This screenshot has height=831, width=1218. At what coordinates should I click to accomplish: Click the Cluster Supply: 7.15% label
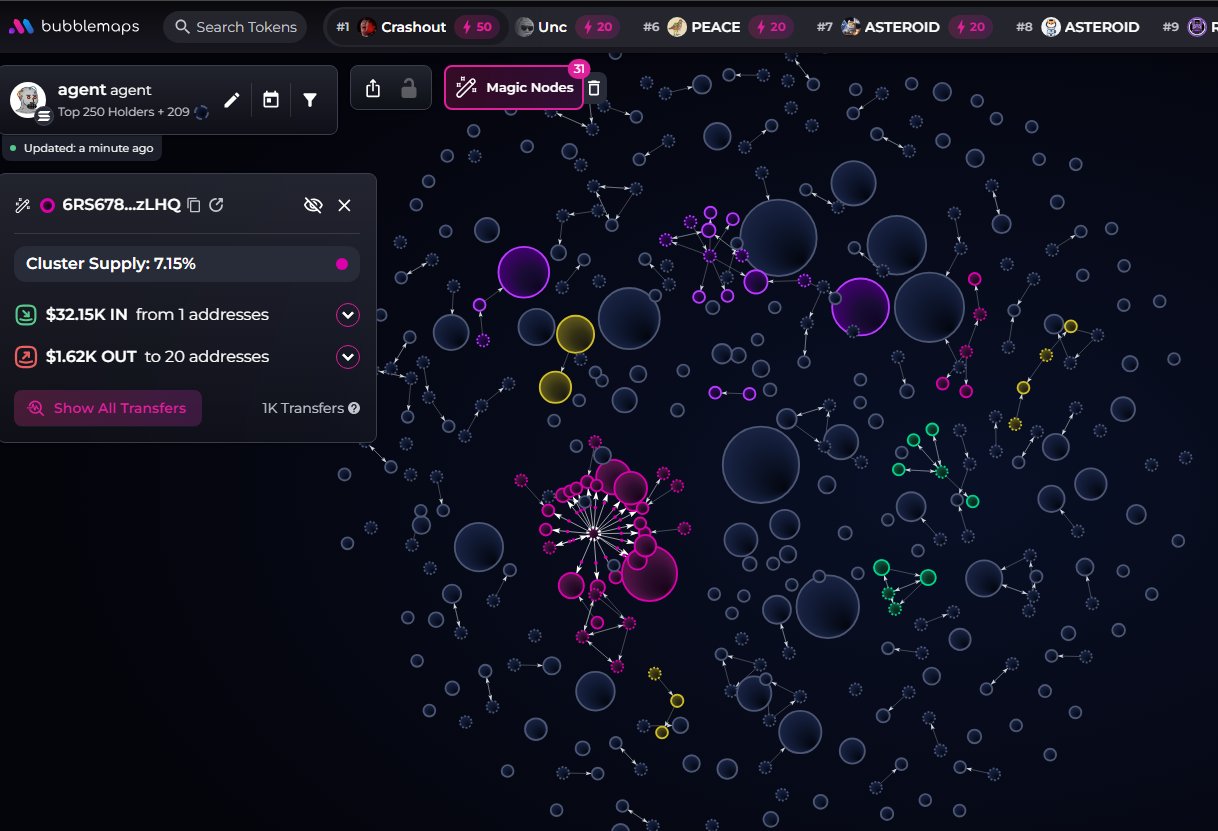tap(111, 264)
